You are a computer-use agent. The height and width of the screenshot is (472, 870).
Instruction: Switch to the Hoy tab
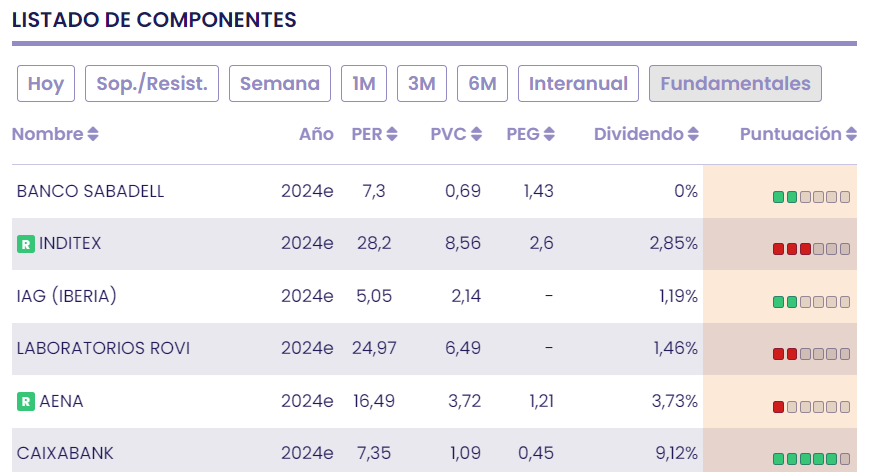pyautogui.click(x=46, y=84)
